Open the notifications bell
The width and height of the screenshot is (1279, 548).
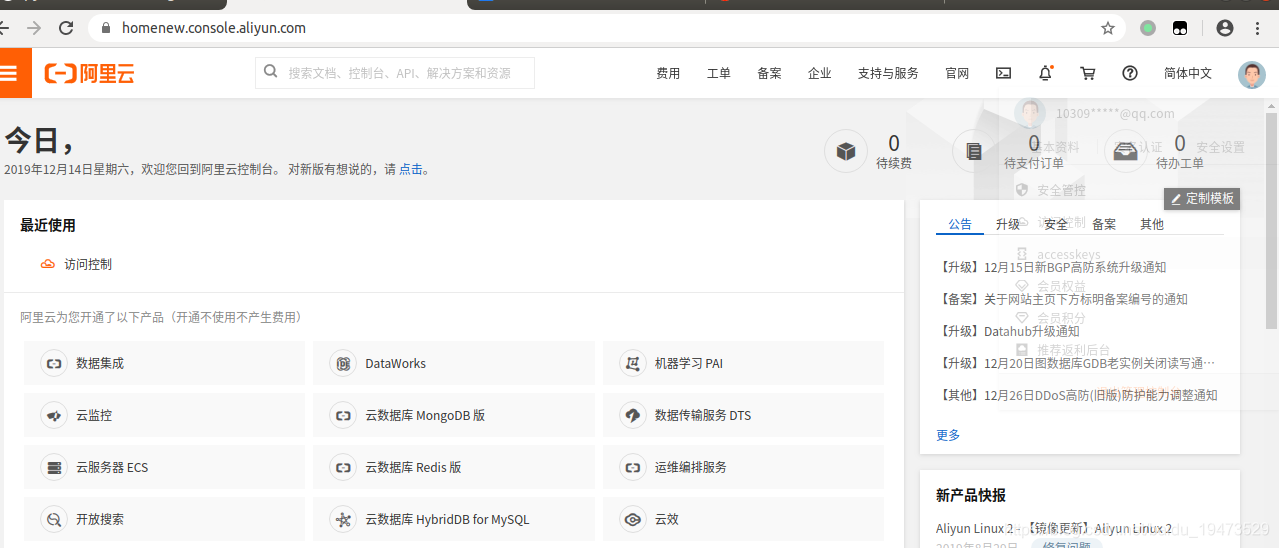pyautogui.click(x=1046, y=73)
